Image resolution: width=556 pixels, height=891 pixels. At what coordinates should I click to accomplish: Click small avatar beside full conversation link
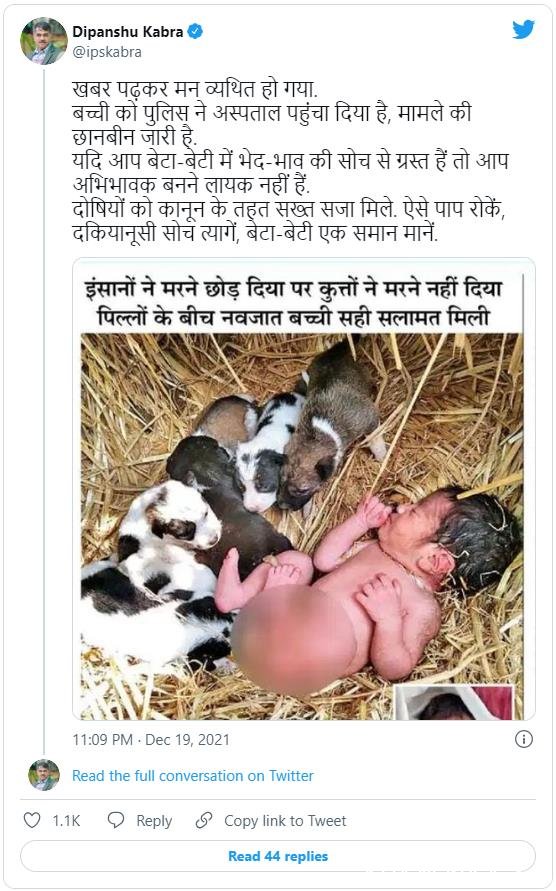pos(44,775)
